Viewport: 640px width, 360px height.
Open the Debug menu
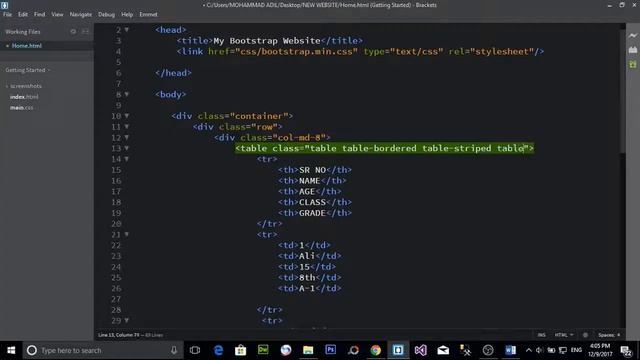[107, 14]
